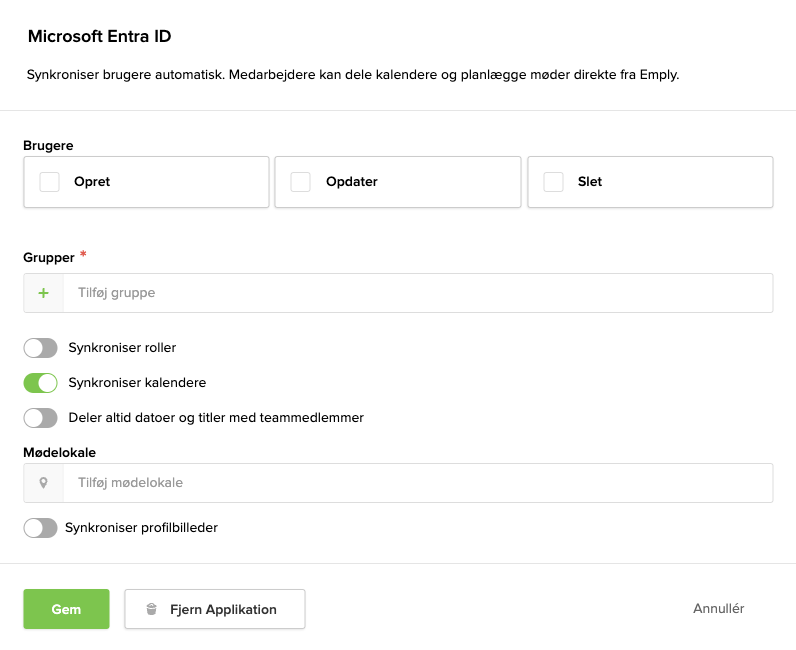
Task: Click the Fjern Applikation button text
Action: pos(223,609)
